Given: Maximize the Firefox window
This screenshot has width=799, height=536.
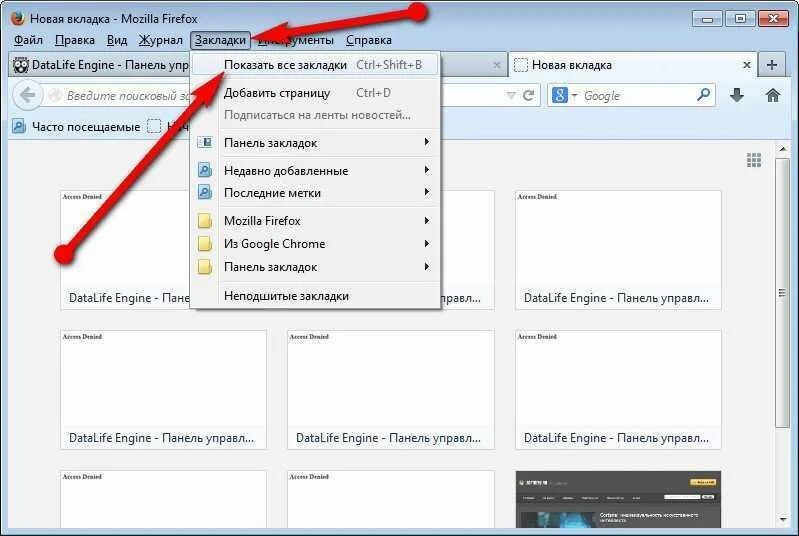Looking at the screenshot, I should [x=740, y=18].
